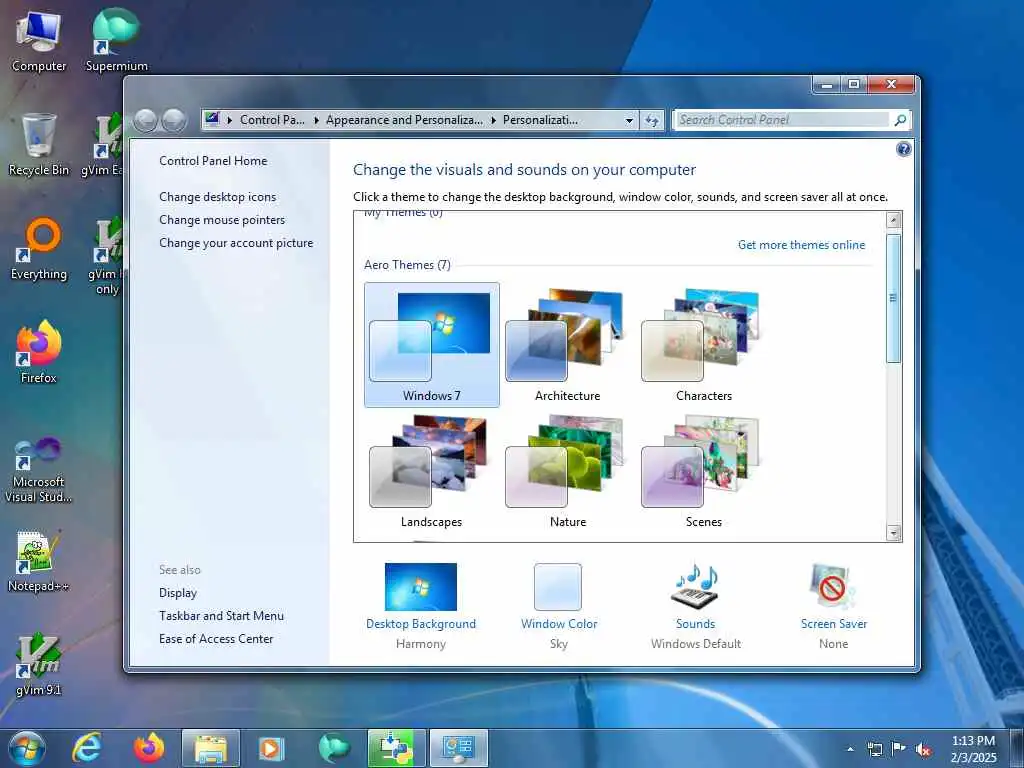Select the Architecture theme
The width and height of the screenshot is (1024, 768).
point(568,345)
